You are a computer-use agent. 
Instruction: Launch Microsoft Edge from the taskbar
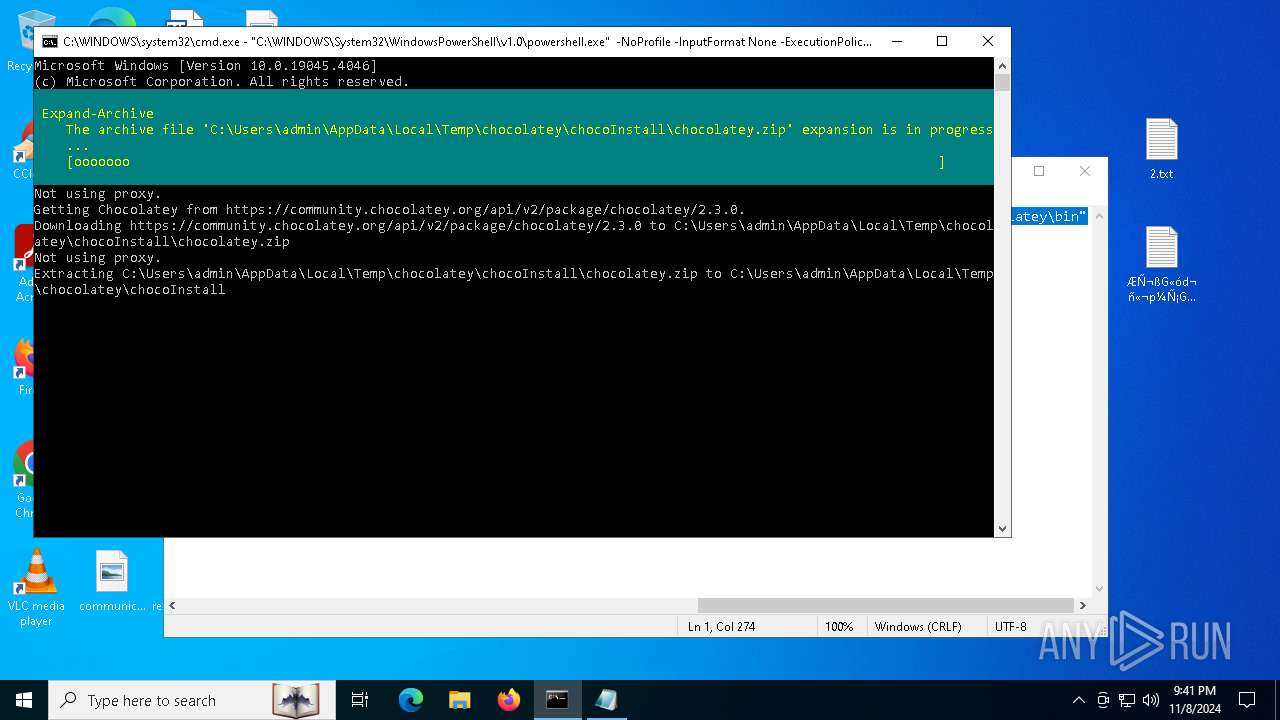410,700
